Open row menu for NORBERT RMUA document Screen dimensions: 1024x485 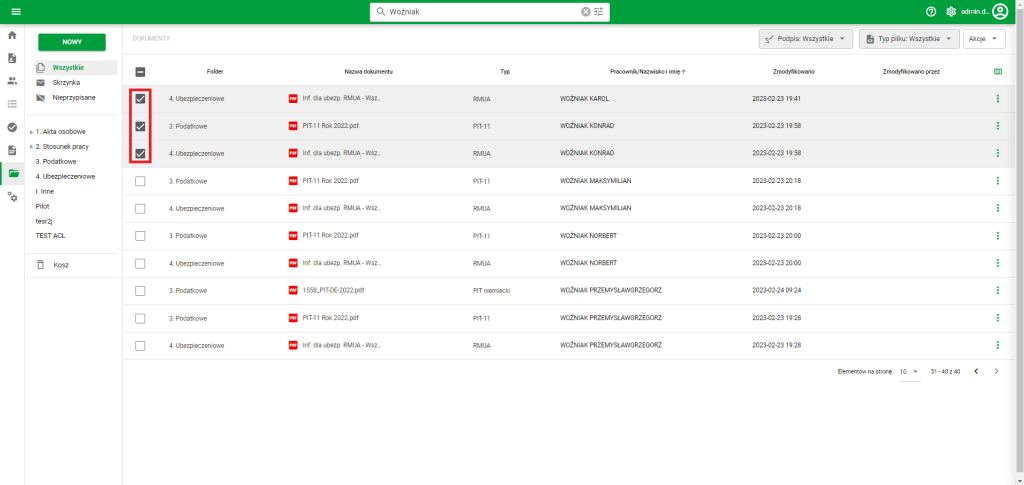pyautogui.click(x=997, y=263)
